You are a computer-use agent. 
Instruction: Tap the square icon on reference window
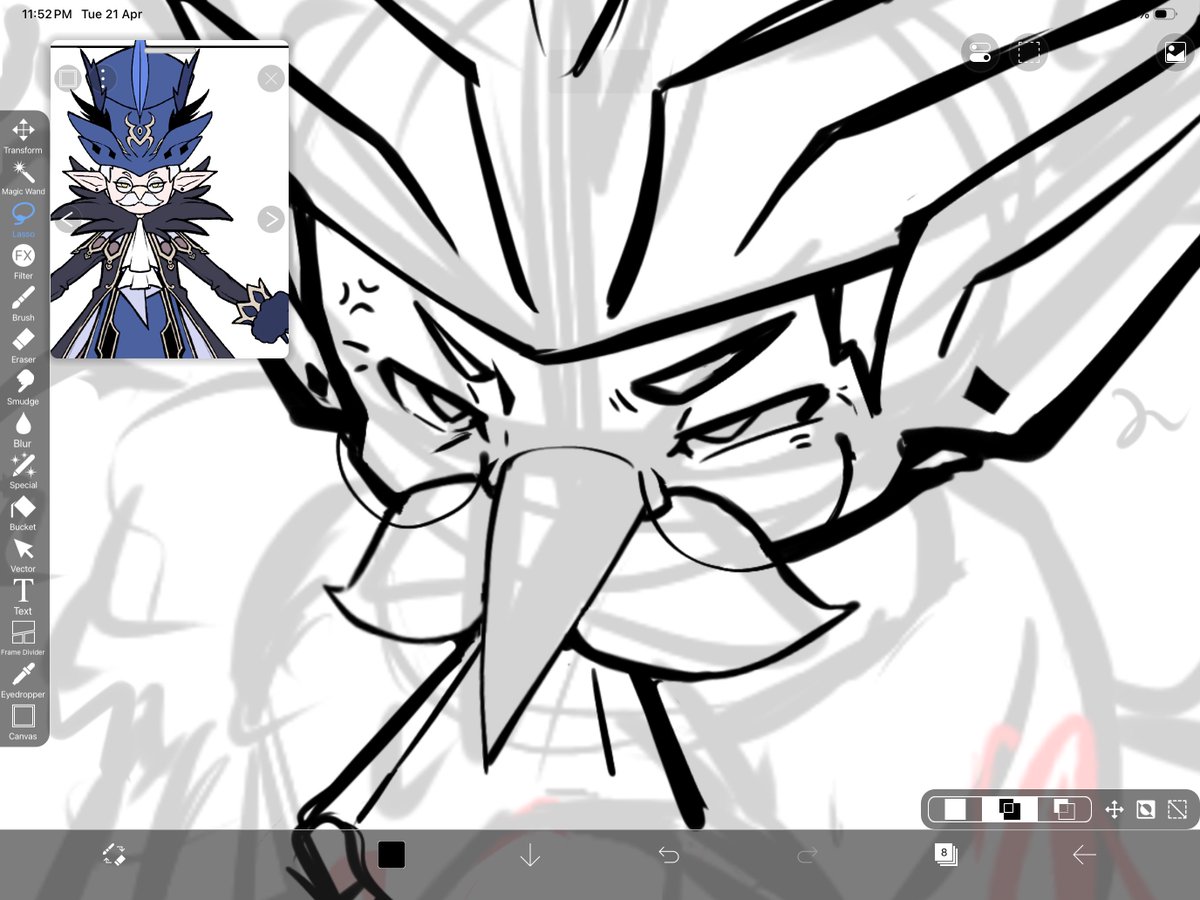coord(67,78)
